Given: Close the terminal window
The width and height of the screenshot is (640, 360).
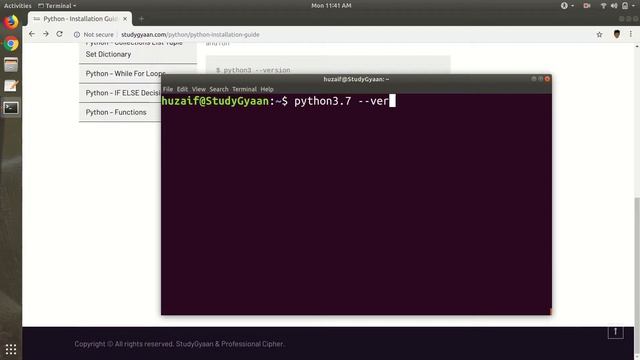Looking at the screenshot, I should pos(547,79).
